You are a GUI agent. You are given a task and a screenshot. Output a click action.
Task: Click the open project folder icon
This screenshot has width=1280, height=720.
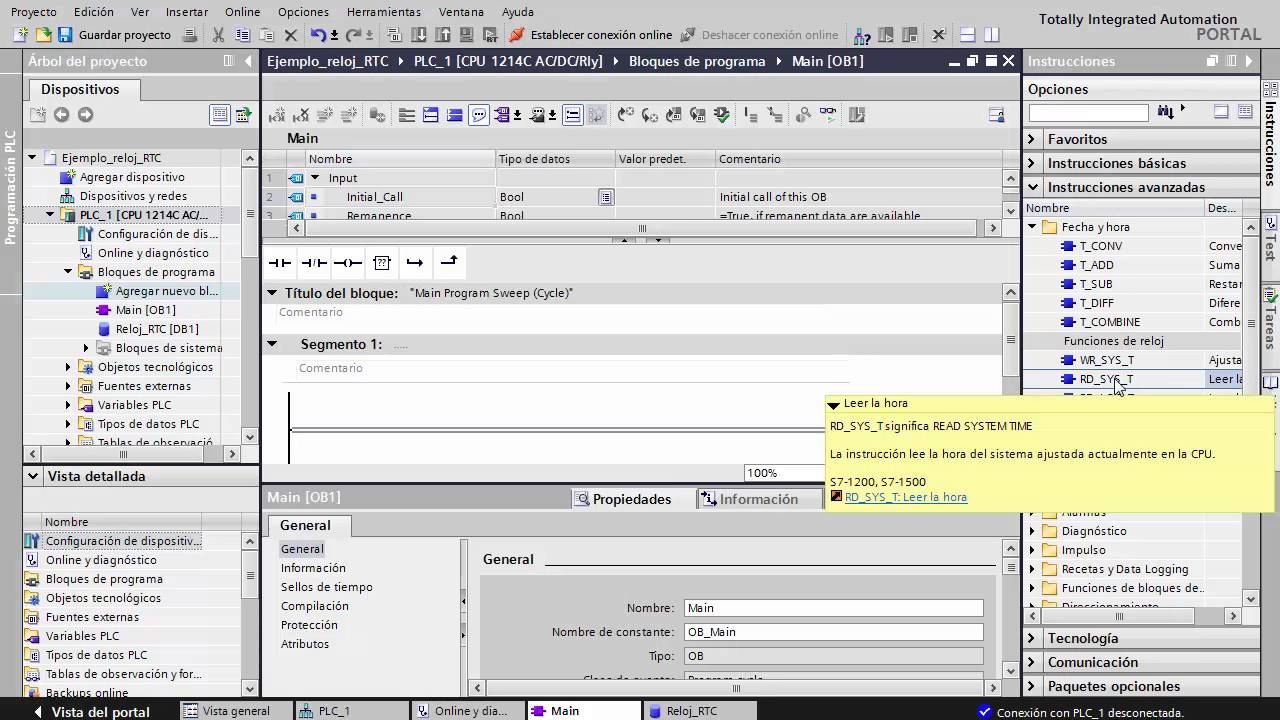point(43,35)
